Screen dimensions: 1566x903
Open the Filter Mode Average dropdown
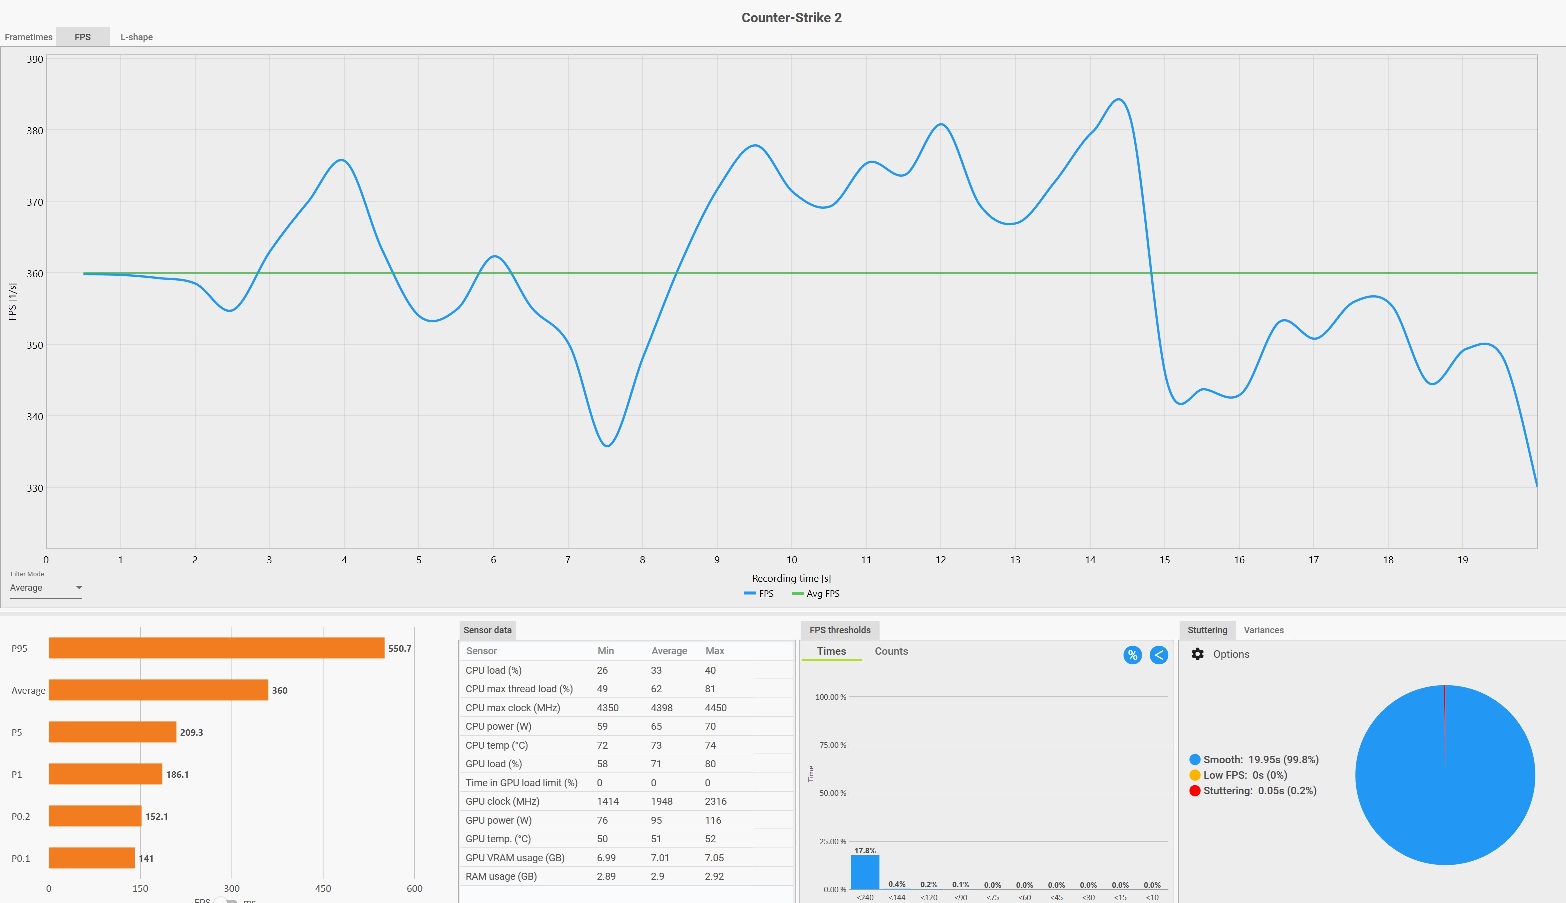coord(46,588)
